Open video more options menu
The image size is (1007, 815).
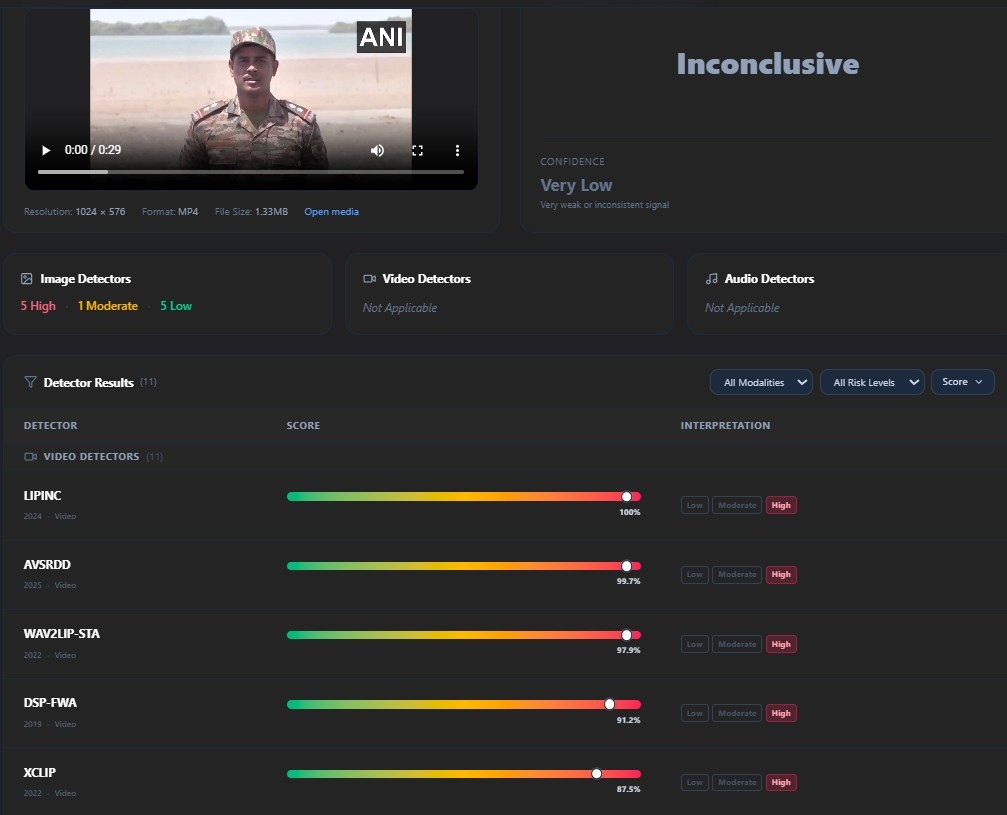pos(457,151)
